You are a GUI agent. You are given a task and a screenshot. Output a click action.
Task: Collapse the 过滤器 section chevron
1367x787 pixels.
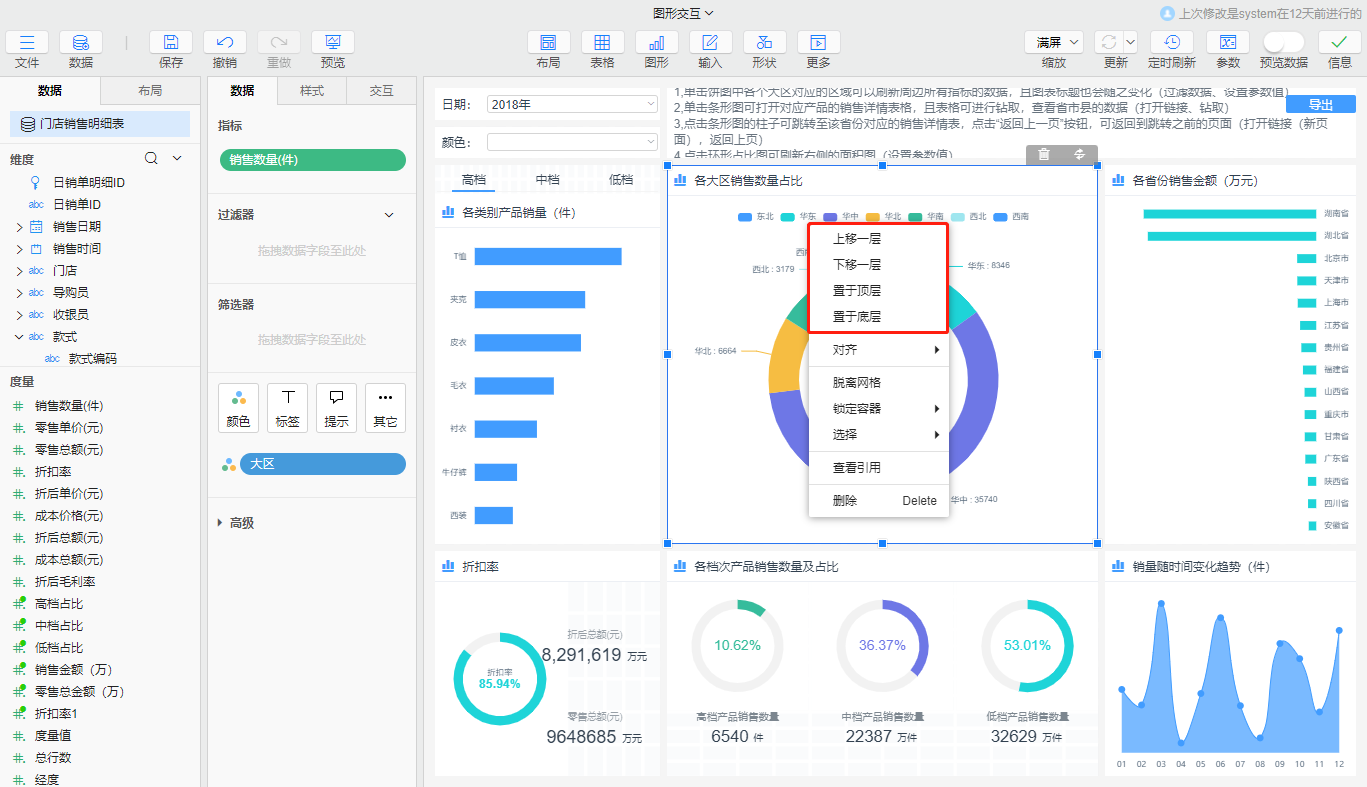390,215
